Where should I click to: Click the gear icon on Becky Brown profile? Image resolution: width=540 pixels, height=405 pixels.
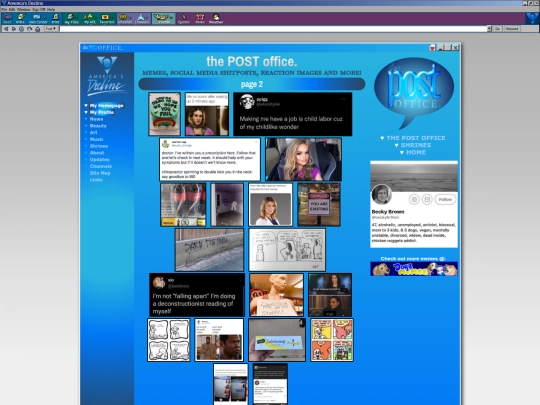pyautogui.click(x=414, y=199)
